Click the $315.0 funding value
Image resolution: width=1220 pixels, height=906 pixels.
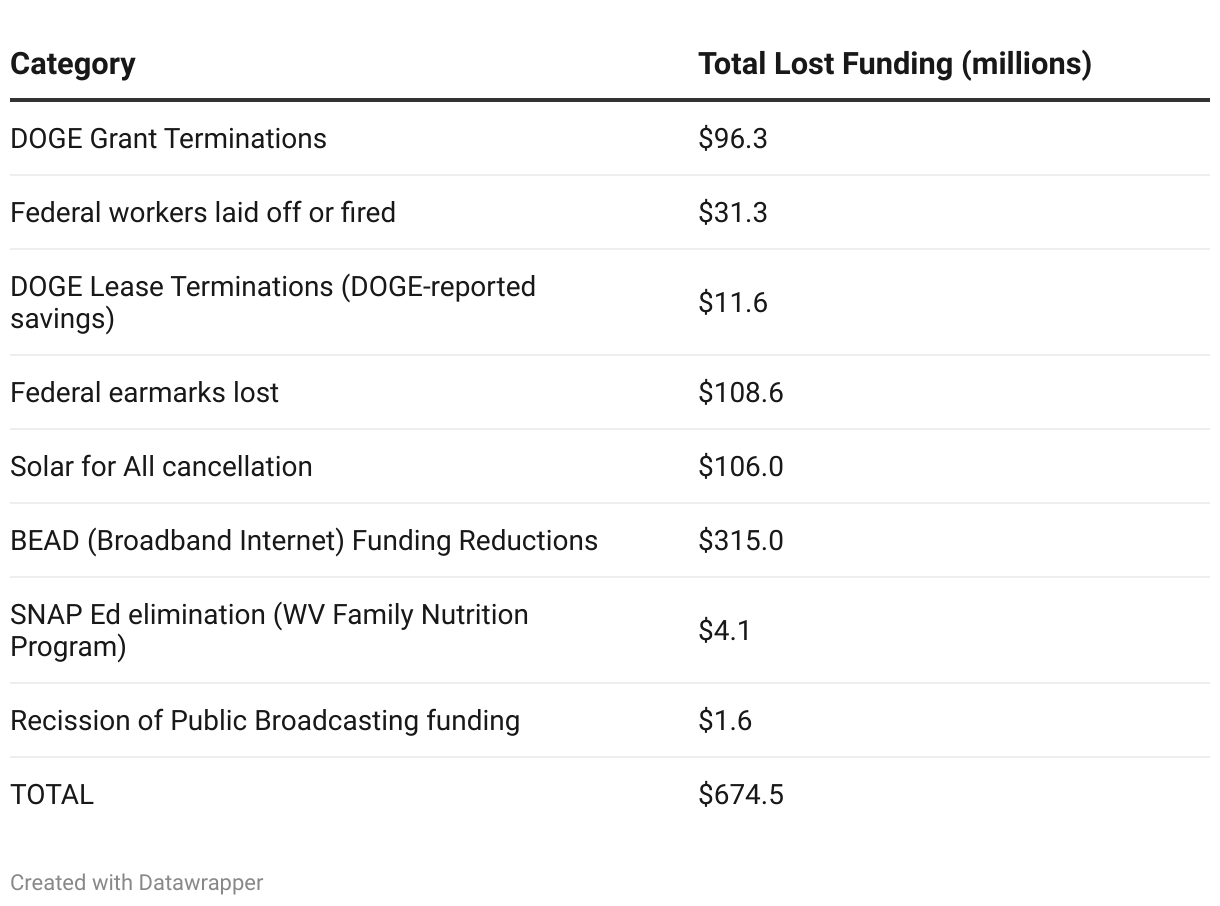pyautogui.click(x=740, y=540)
